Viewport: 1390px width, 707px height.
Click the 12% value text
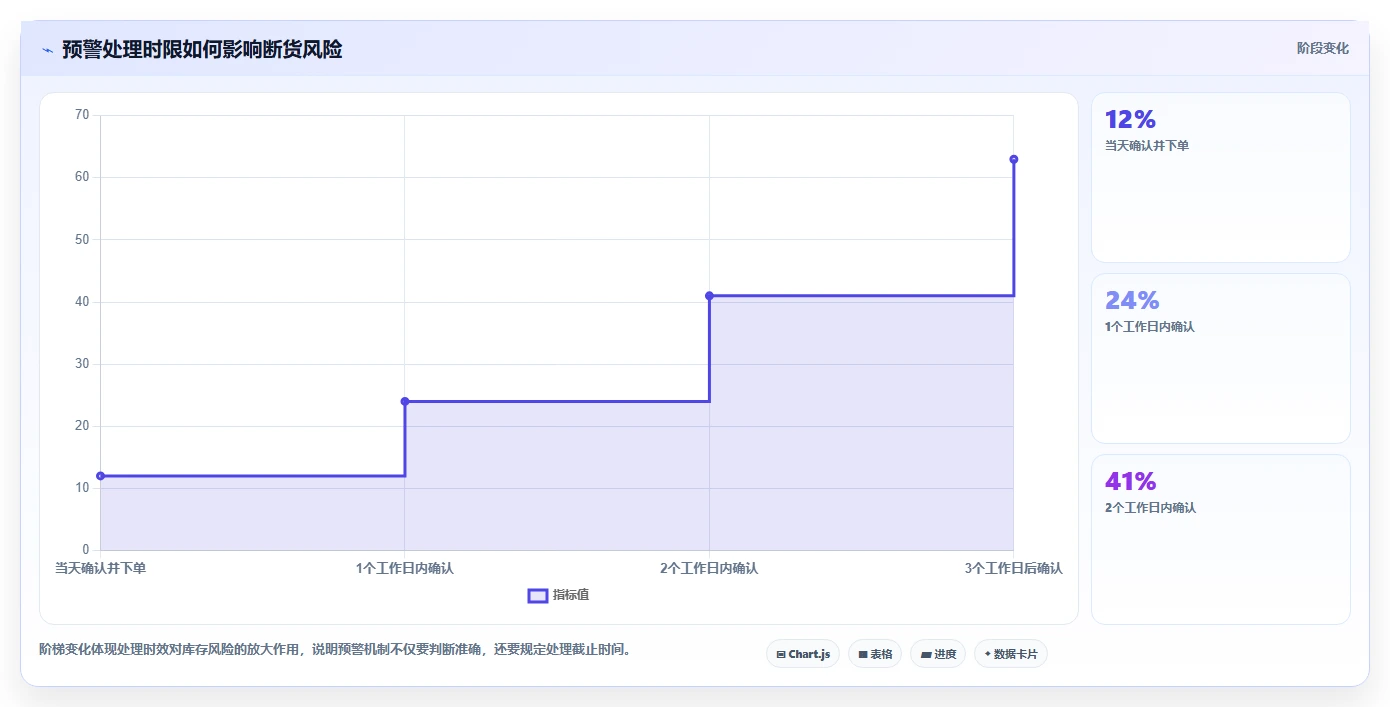pos(1130,120)
